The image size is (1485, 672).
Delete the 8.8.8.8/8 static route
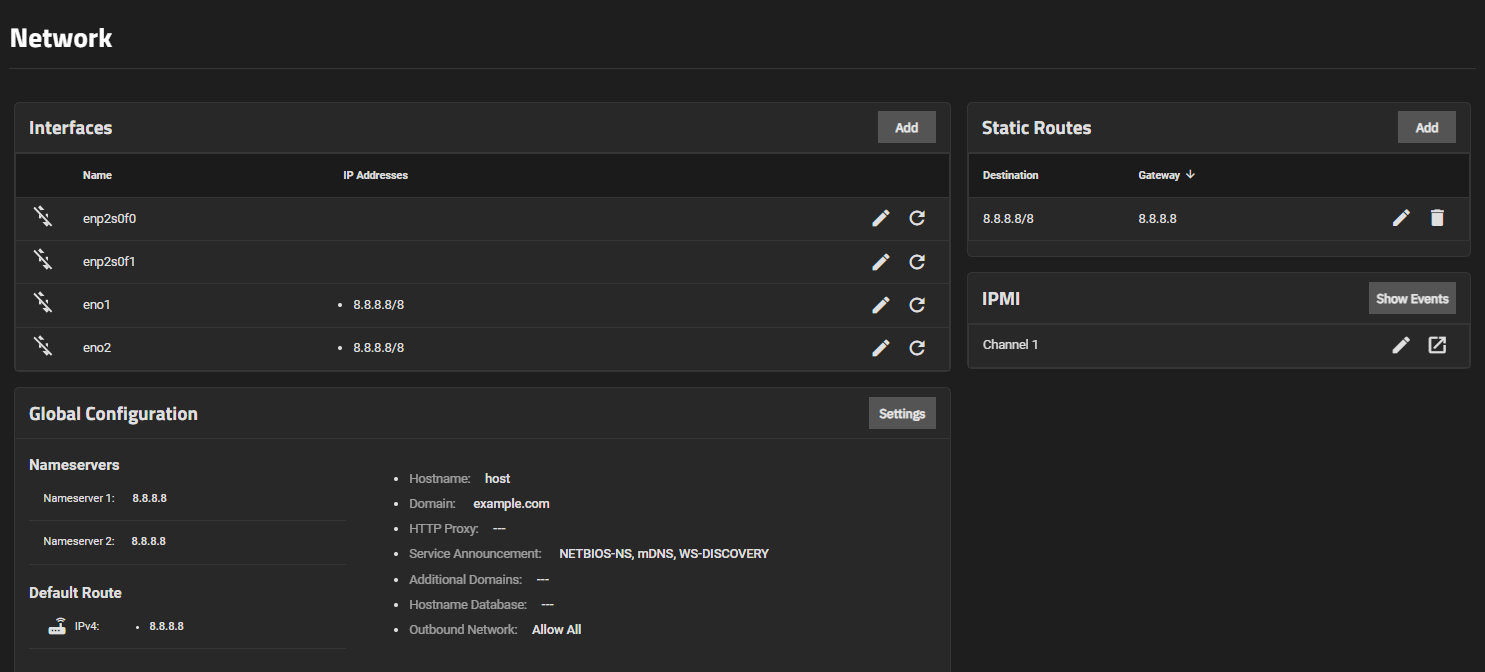[1437, 218]
